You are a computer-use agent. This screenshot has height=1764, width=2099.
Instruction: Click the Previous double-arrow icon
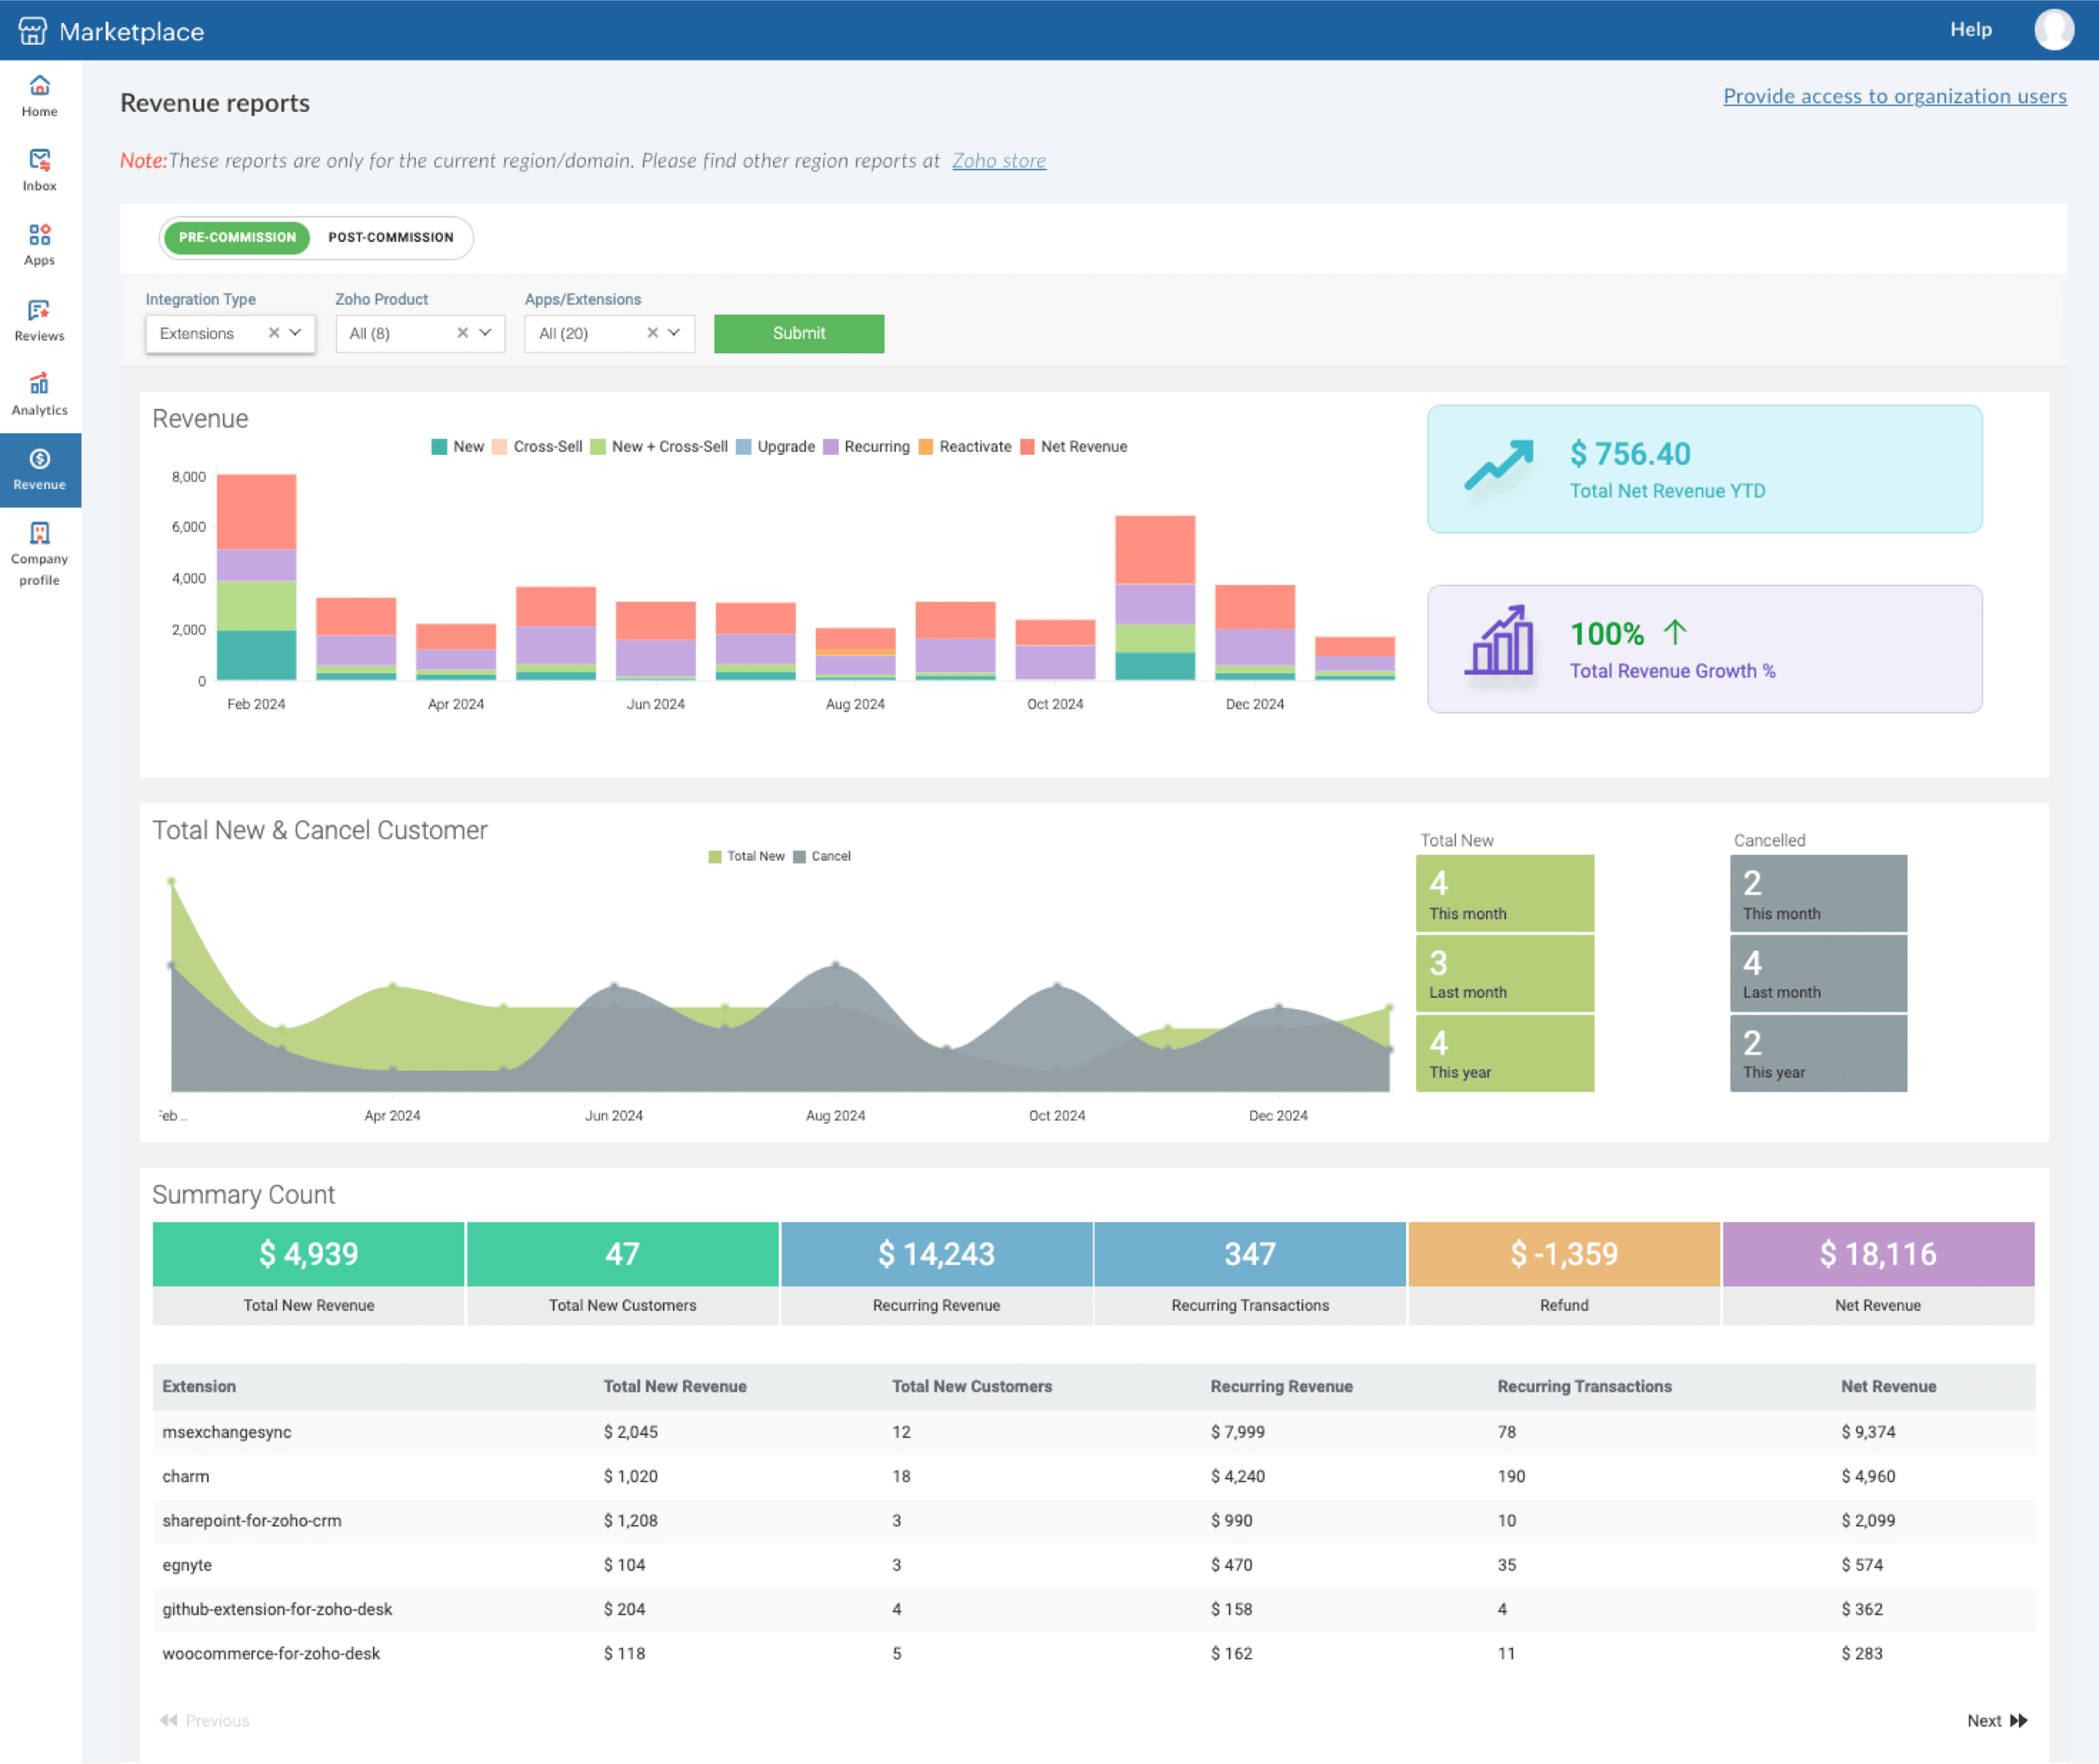(x=169, y=1720)
